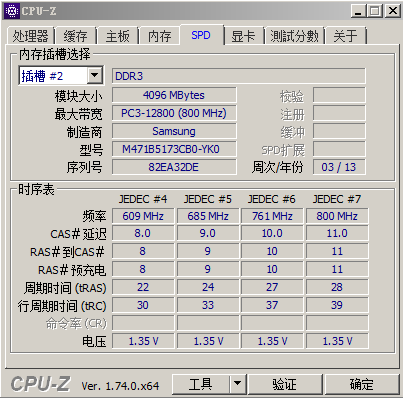The height and width of the screenshot is (398, 403).
Task: Select the 609 MHz frequency cell
Action: pyautogui.click(x=143, y=216)
